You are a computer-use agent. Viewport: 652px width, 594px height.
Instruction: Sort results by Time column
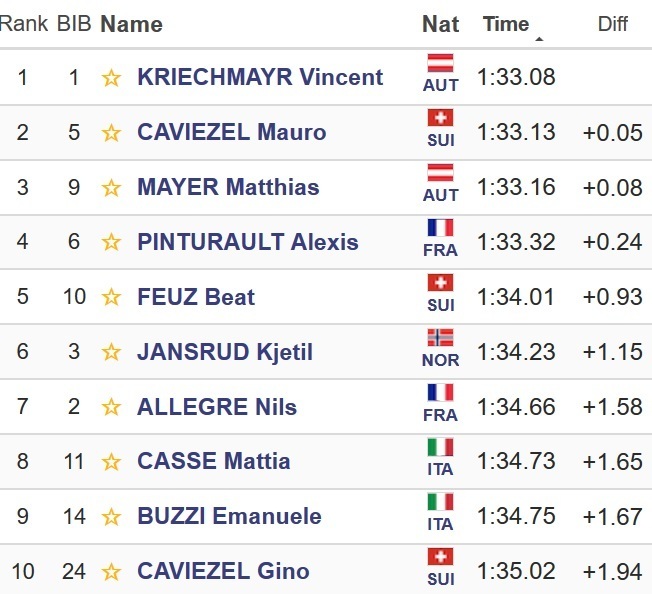(506, 24)
